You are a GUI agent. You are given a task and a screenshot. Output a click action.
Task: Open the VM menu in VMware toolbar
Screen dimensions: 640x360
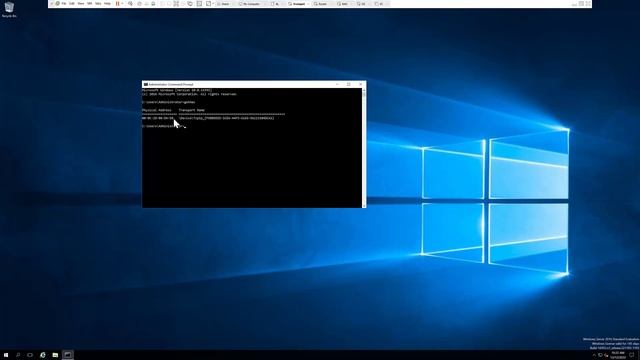click(89, 4)
